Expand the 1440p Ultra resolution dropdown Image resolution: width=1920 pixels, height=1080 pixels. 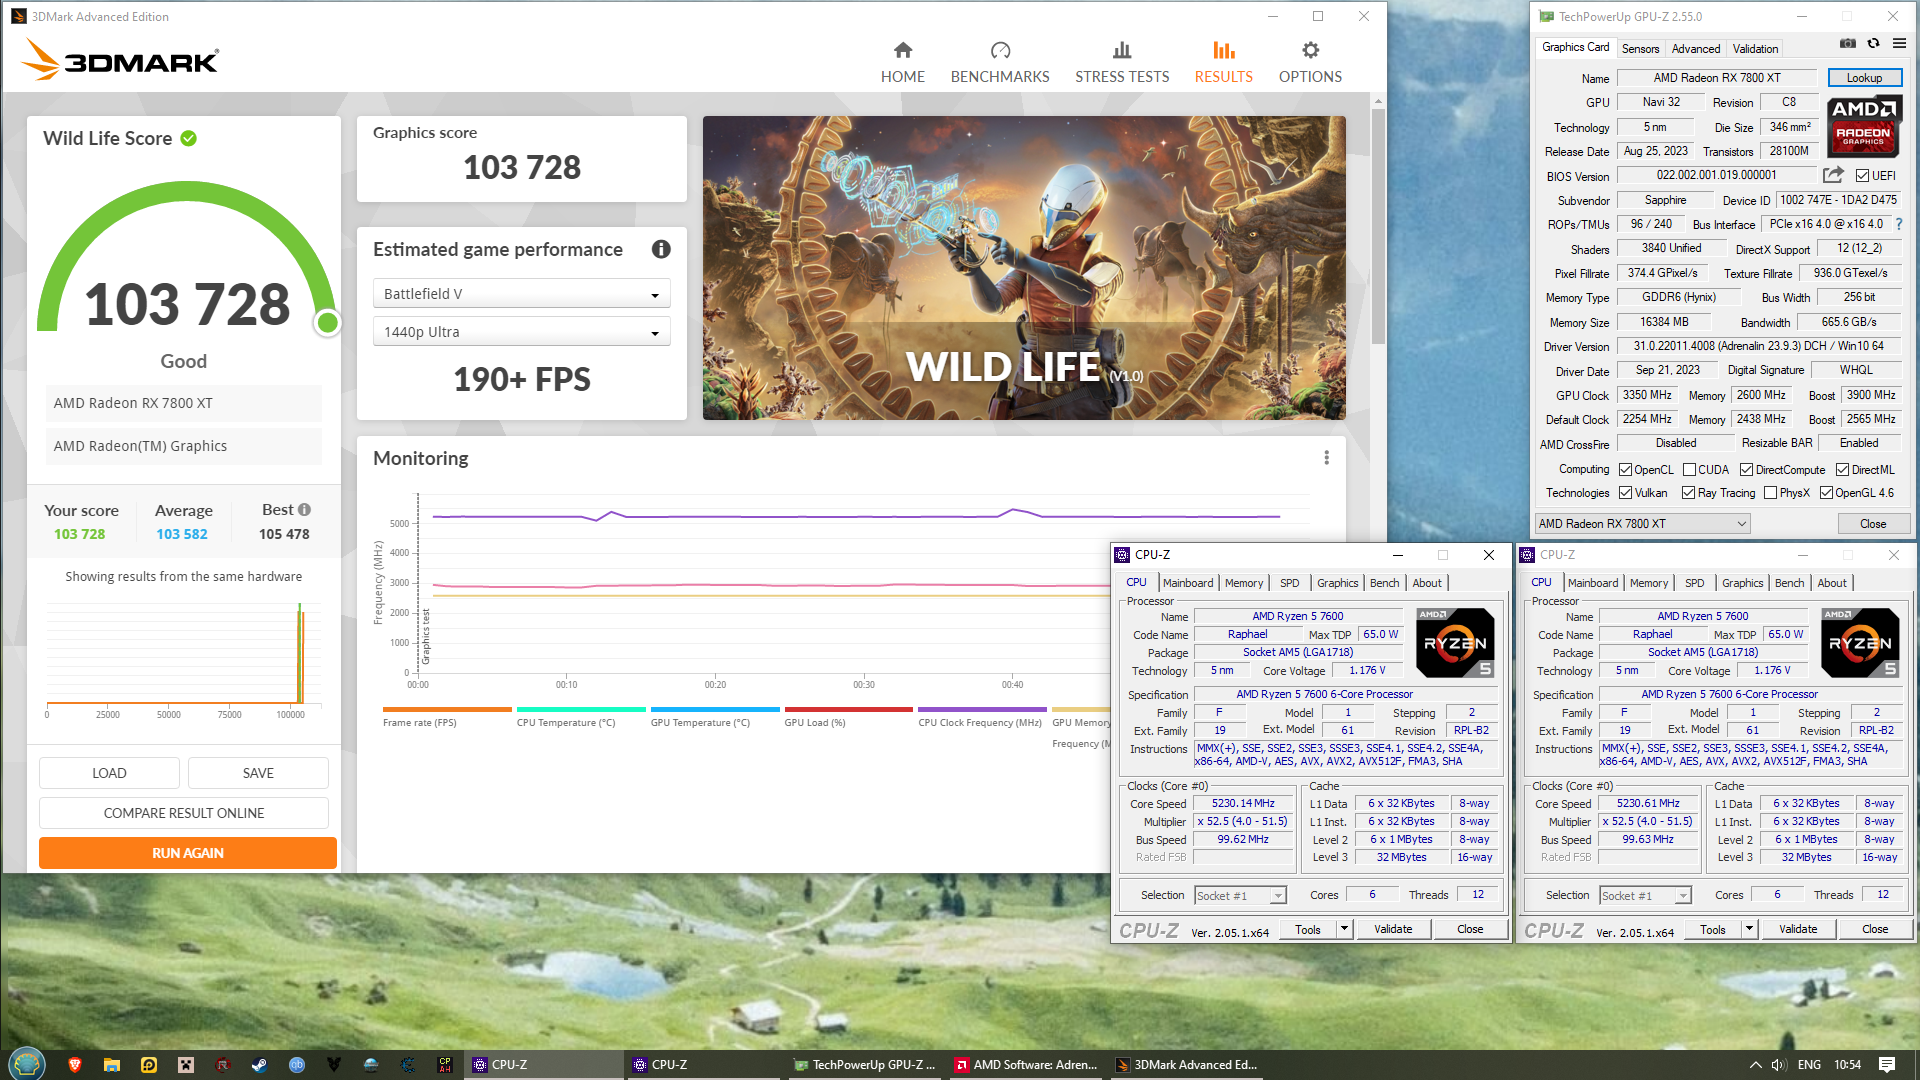click(x=521, y=332)
